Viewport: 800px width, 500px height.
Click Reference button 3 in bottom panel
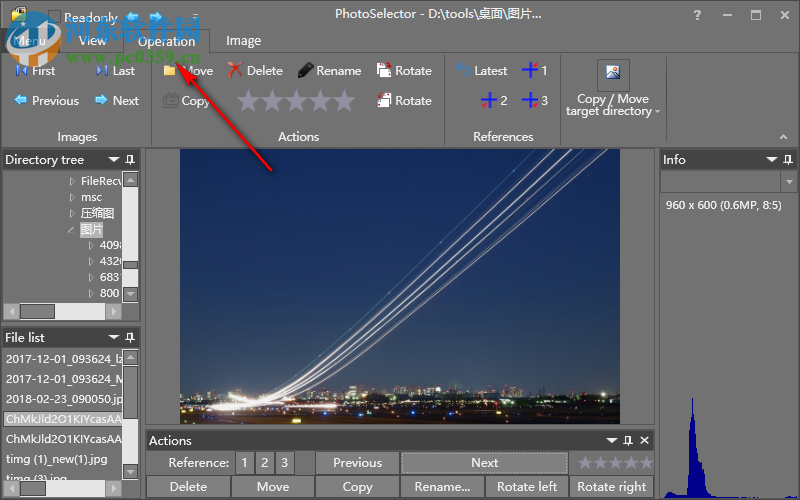pos(284,463)
